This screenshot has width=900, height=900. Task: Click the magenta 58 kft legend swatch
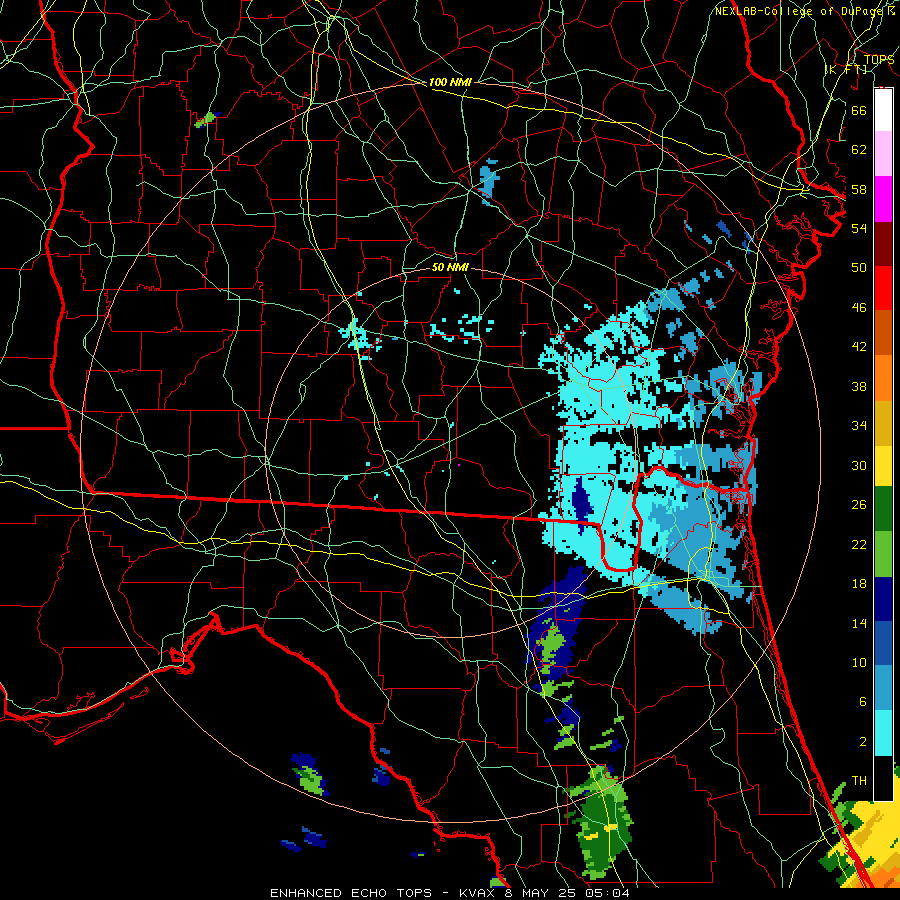click(883, 199)
